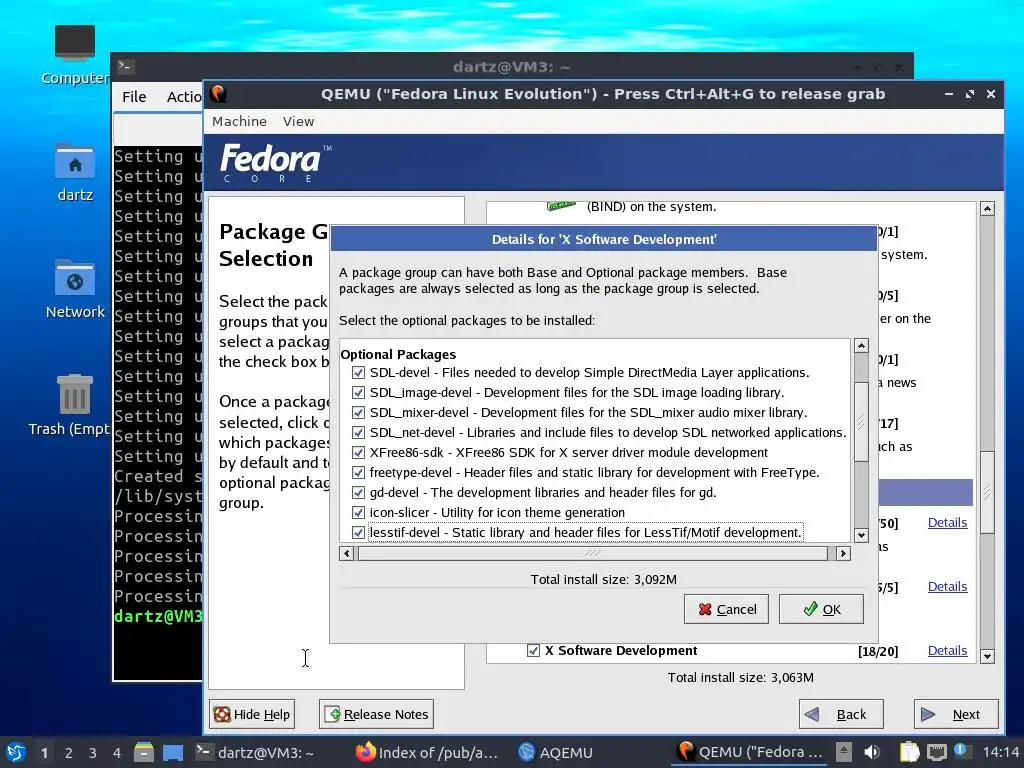Uncheck the SDL-devel optional package
The image size is (1024, 768).
(x=358, y=373)
